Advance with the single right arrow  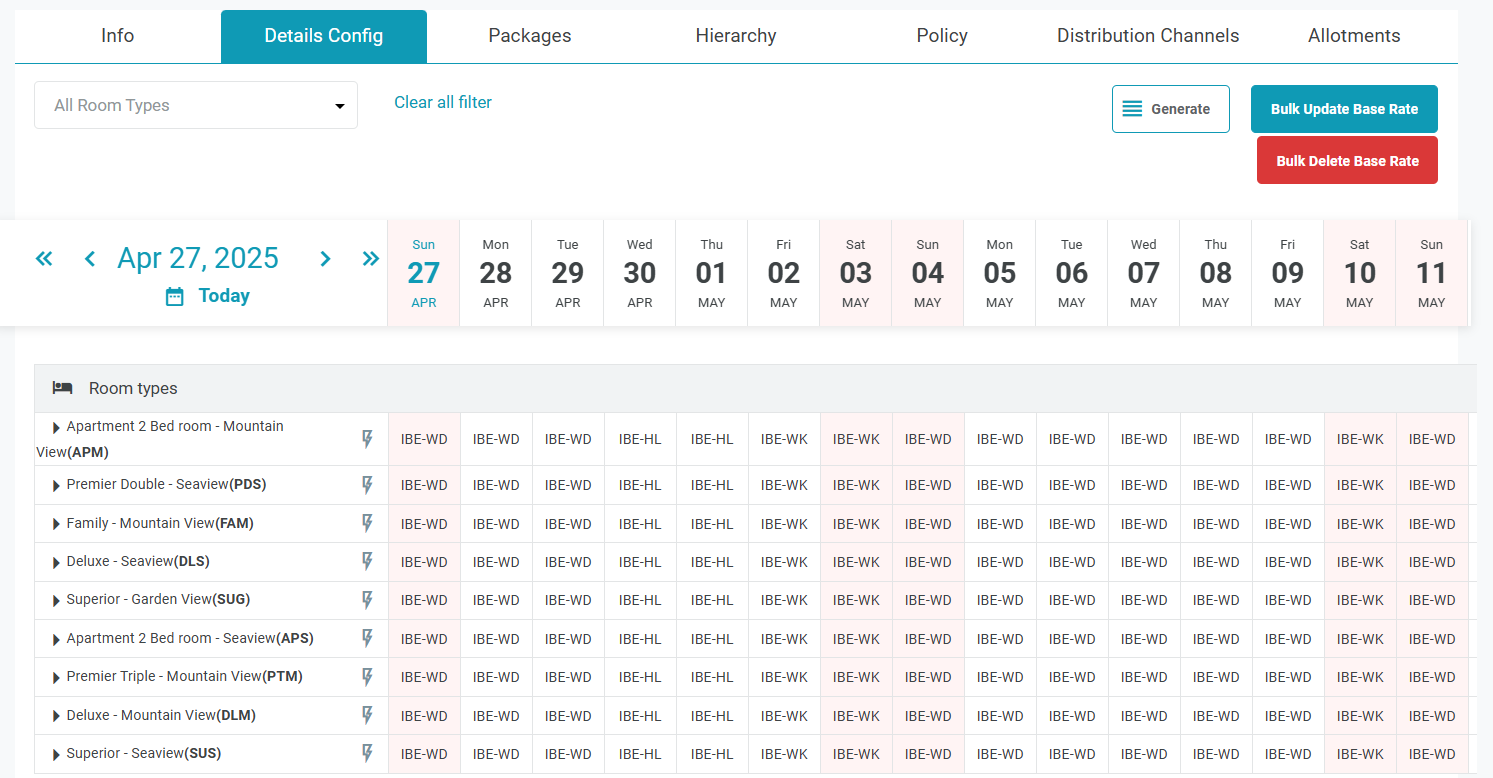coord(325,259)
